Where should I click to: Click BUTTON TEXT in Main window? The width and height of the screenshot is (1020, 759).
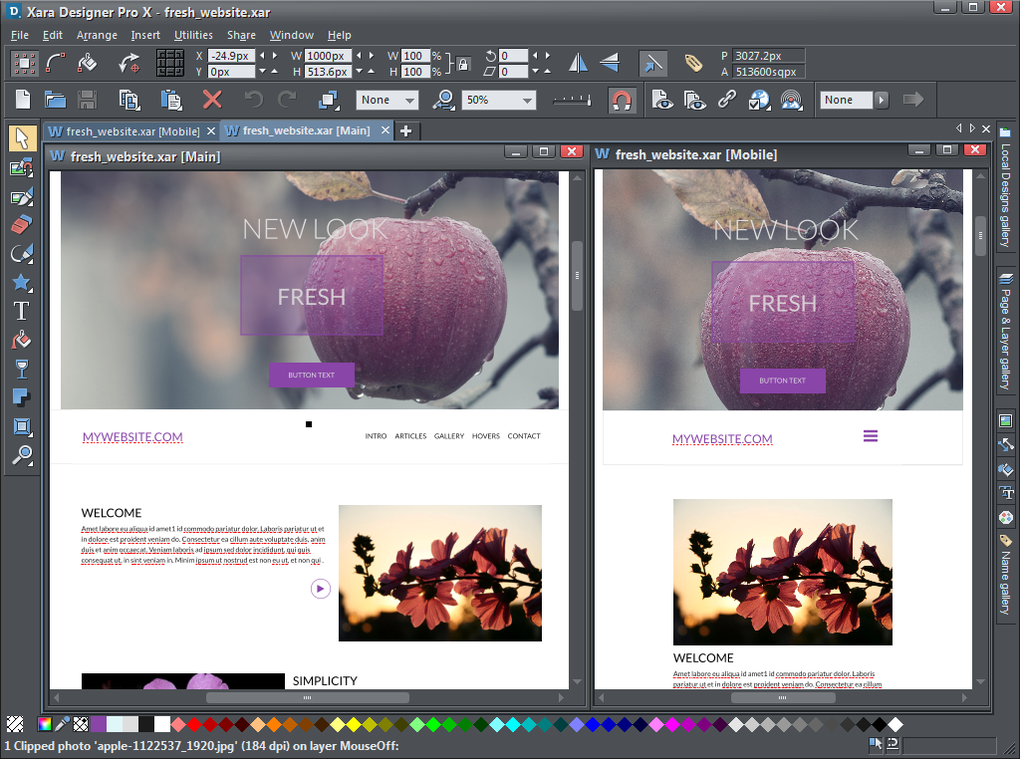tap(312, 375)
